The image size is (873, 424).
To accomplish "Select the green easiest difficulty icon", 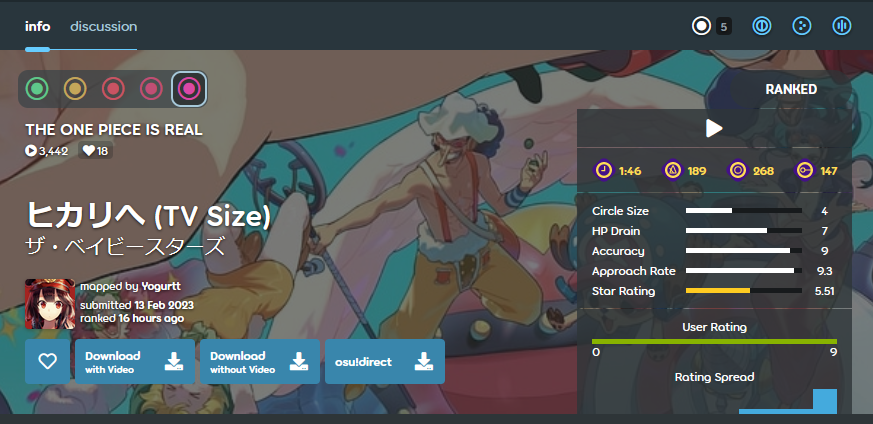I will pyautogui.click(x=37, y=88).
